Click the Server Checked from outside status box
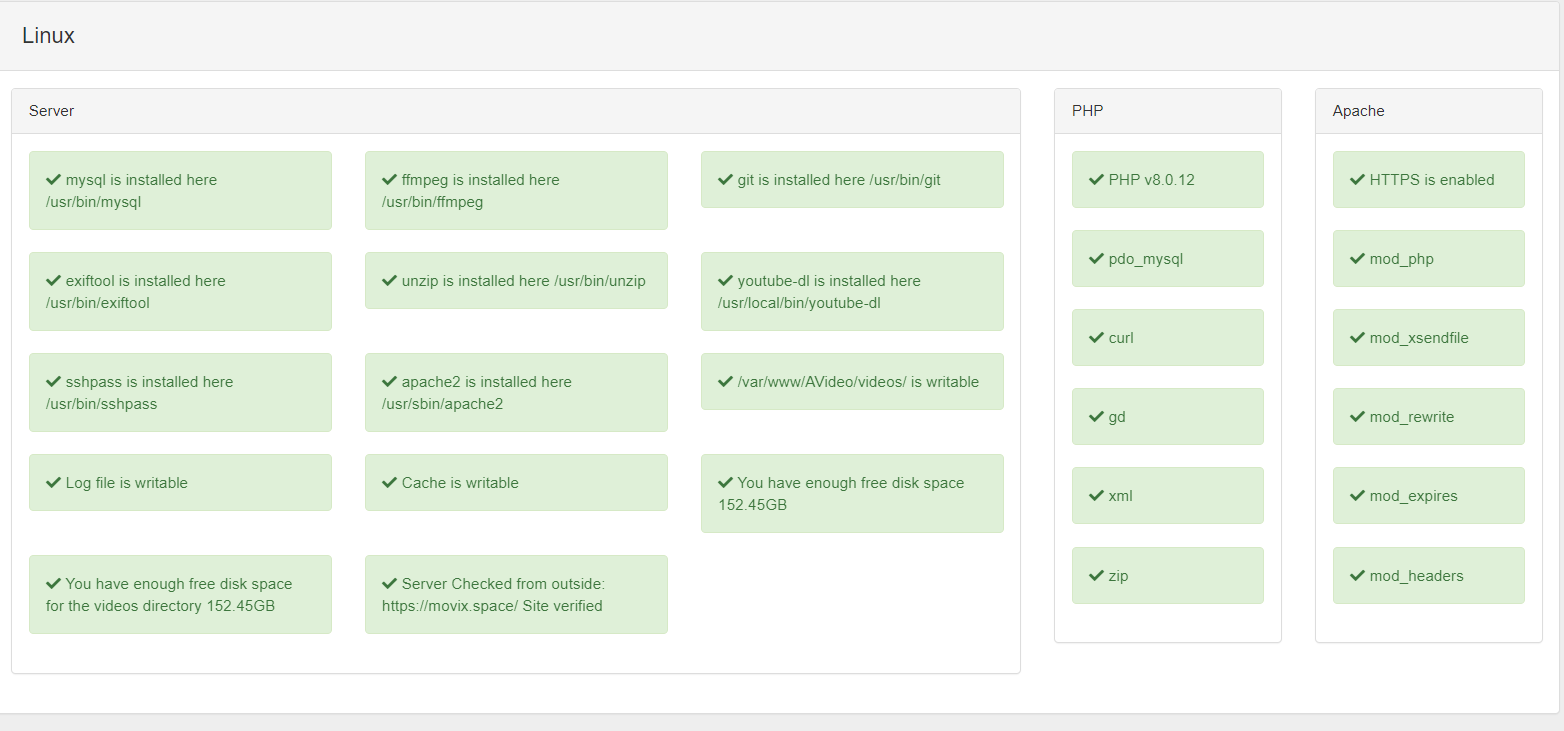1564x731 pixels. tap(516, 594)
